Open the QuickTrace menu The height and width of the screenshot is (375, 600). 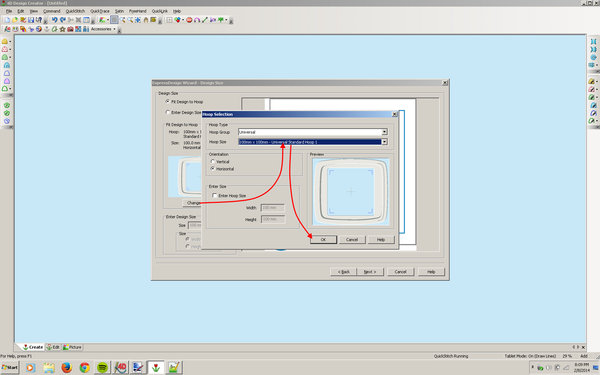(x=100, y=11)
